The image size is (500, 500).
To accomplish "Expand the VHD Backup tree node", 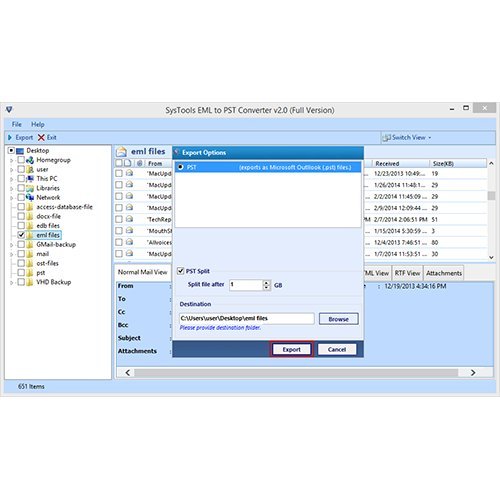I will [12, 282].
